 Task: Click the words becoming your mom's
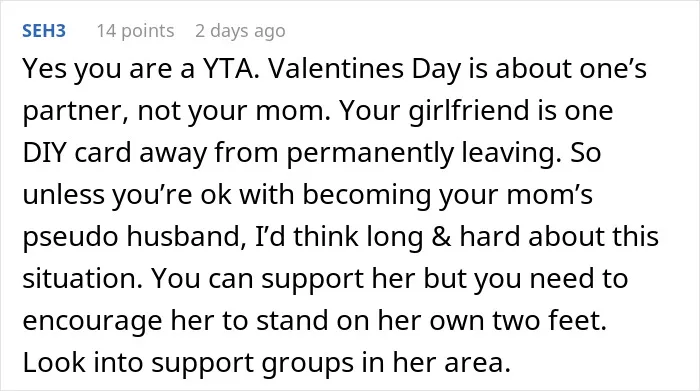point(448,195)
